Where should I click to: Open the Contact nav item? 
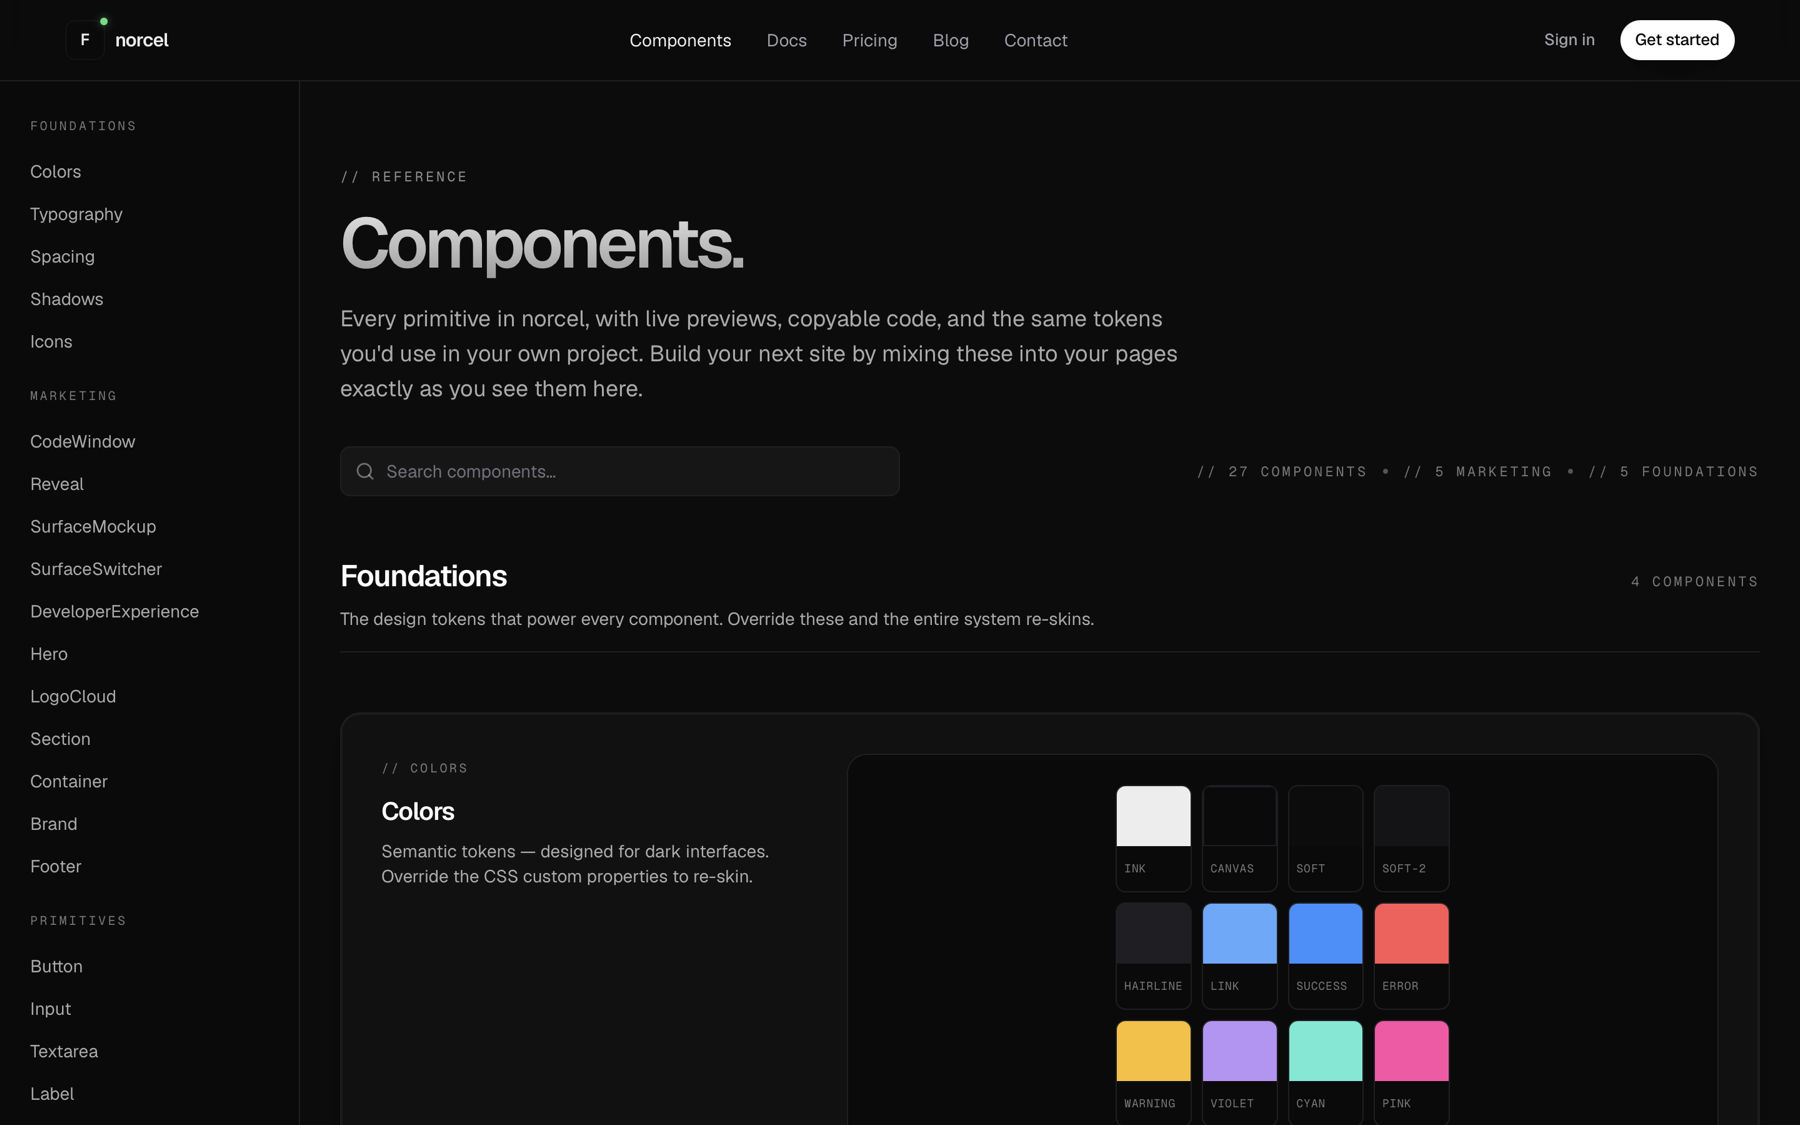coord(1035,40)
